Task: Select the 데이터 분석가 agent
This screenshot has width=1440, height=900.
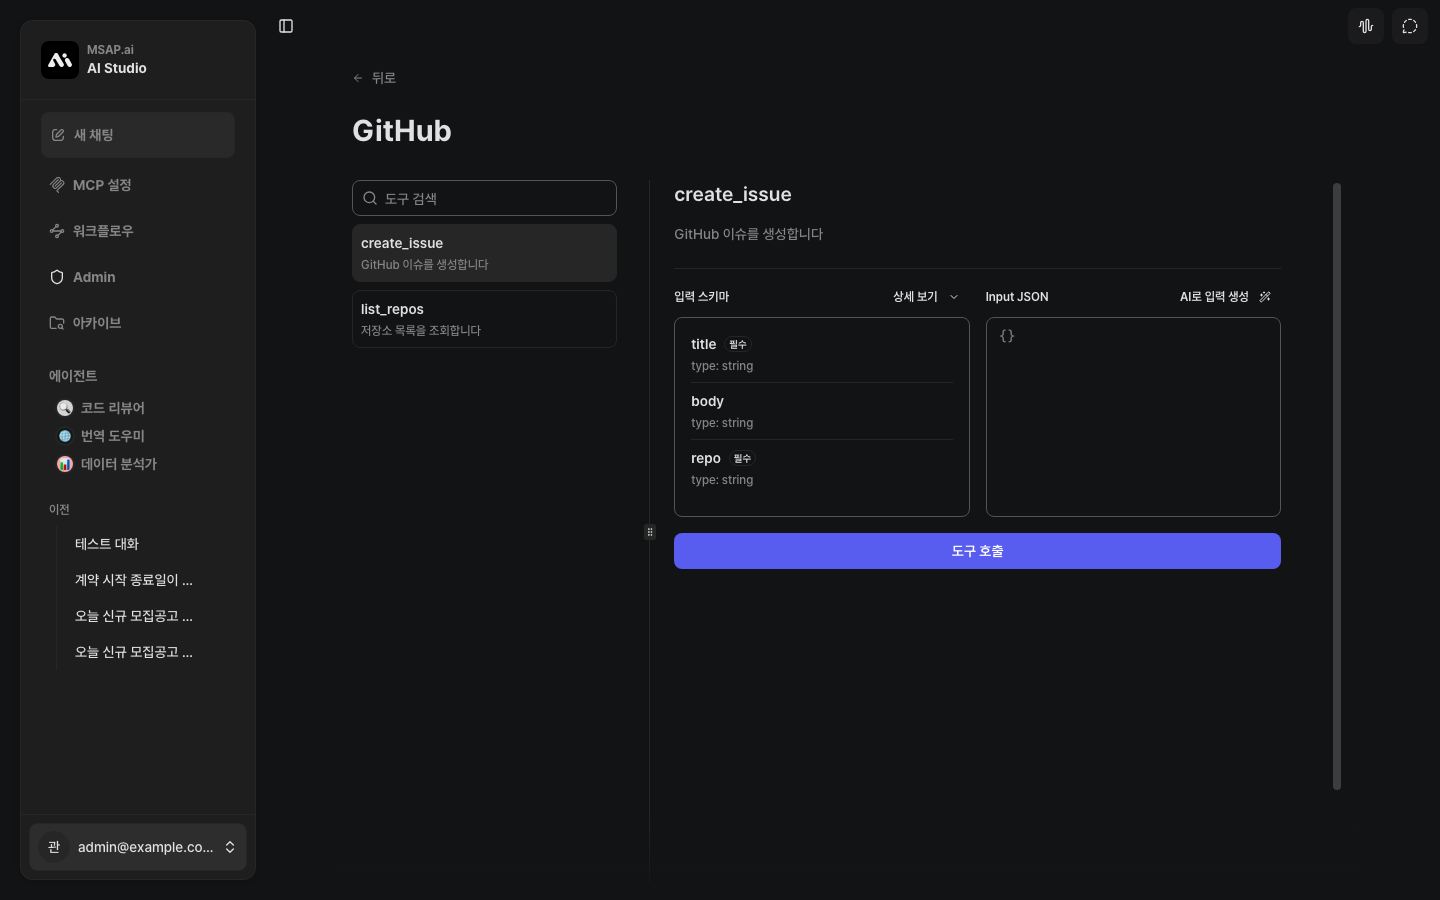Action: tap(142, 464)
